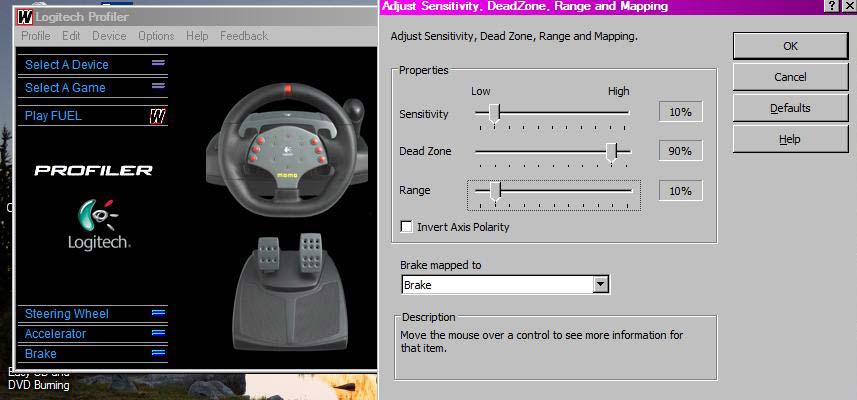Enable Invert Axis Polarity checkbox
This screenshot has width=857, height=400.
406,227
